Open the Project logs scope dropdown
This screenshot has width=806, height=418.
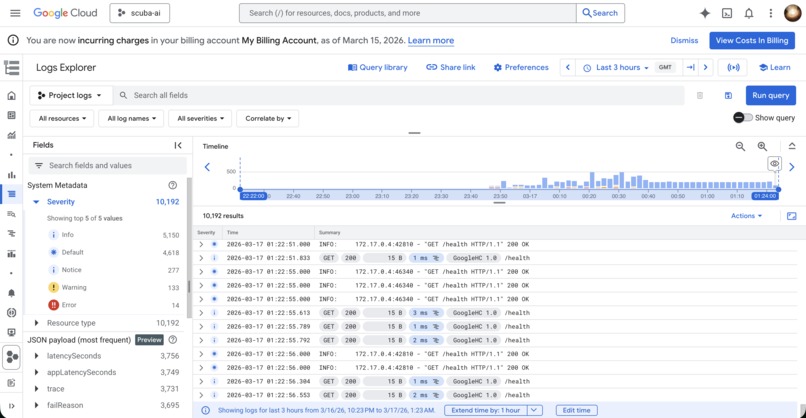click(70, 95)
